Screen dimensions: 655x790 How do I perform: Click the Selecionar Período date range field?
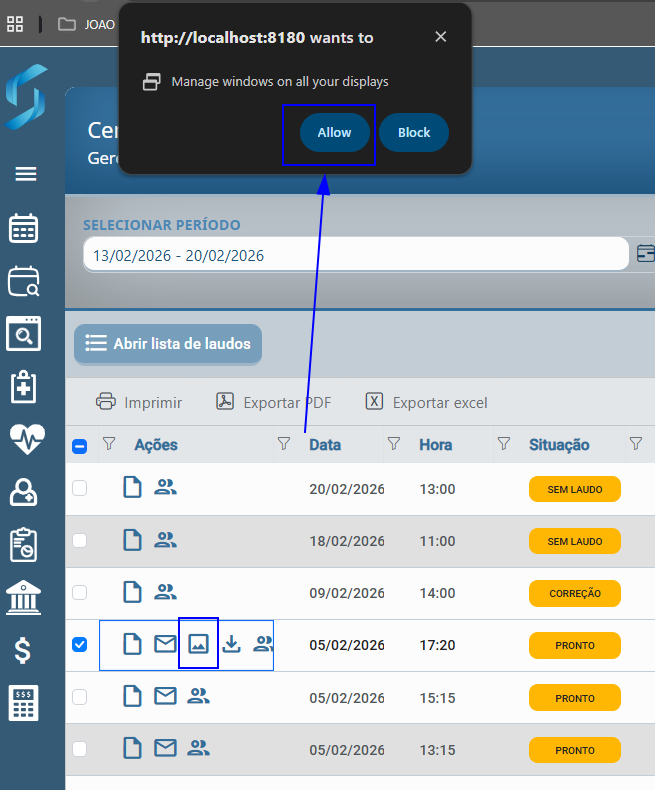[355, 256]
